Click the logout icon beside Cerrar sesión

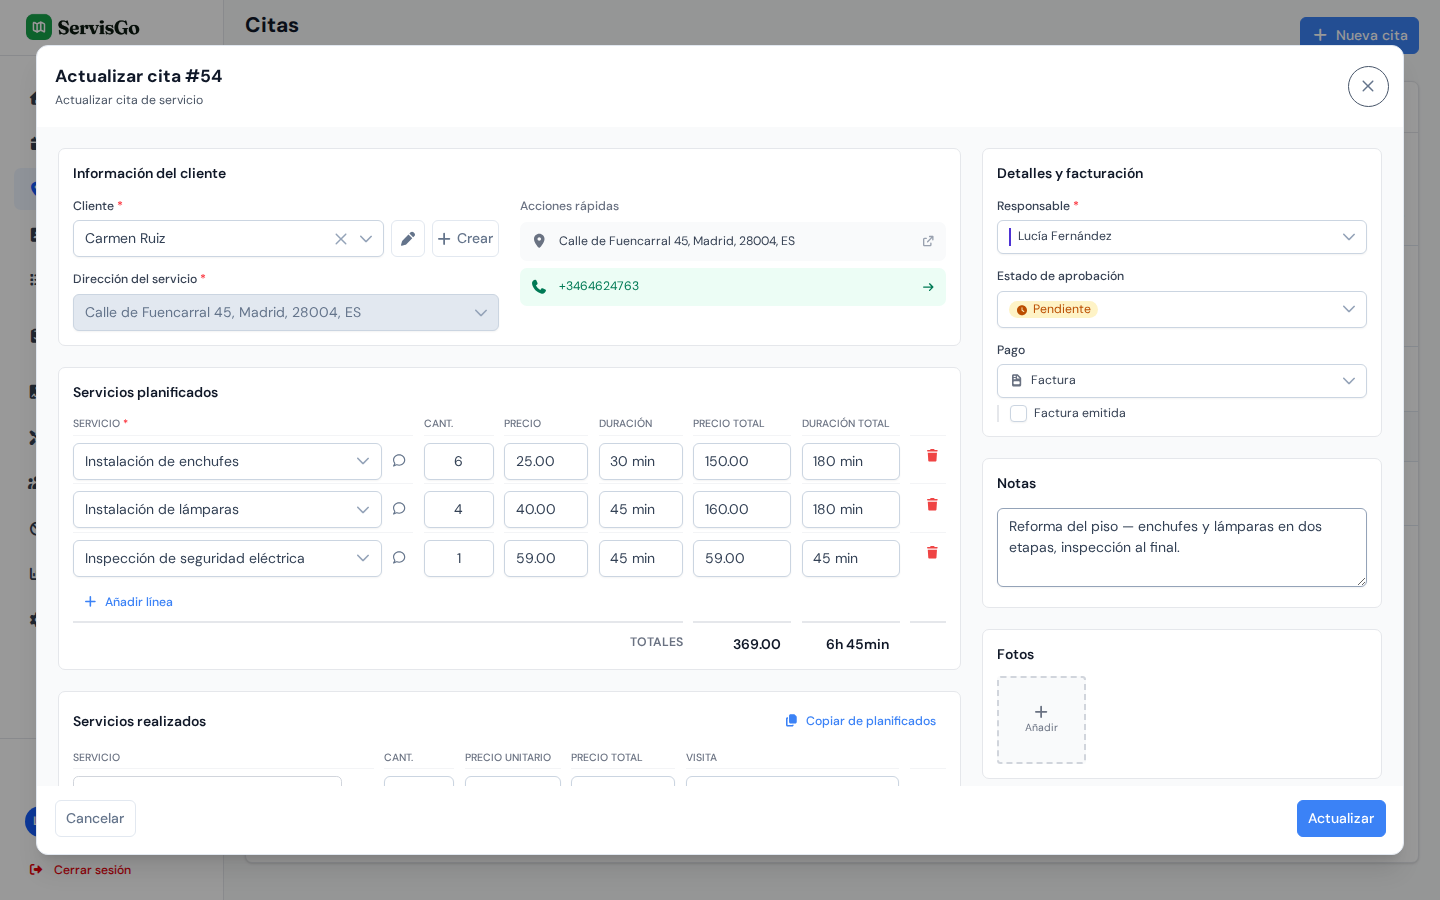click(36, 870)
